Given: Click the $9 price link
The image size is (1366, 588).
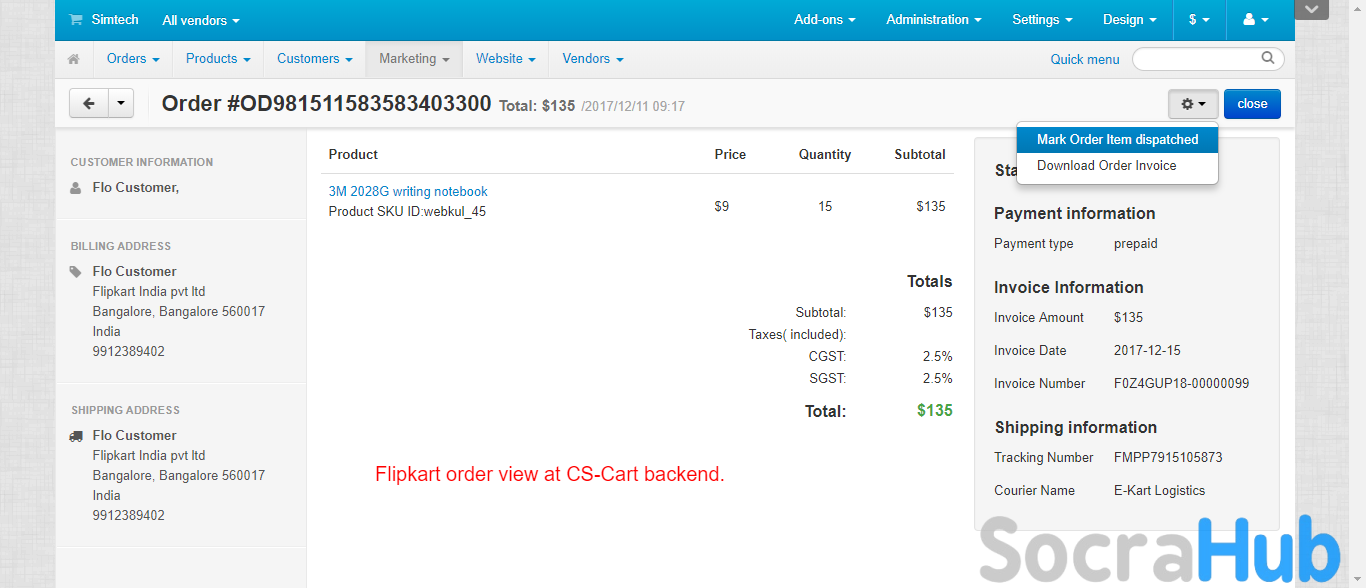Looking at the screenshot, I should click(x=722, y=207).
